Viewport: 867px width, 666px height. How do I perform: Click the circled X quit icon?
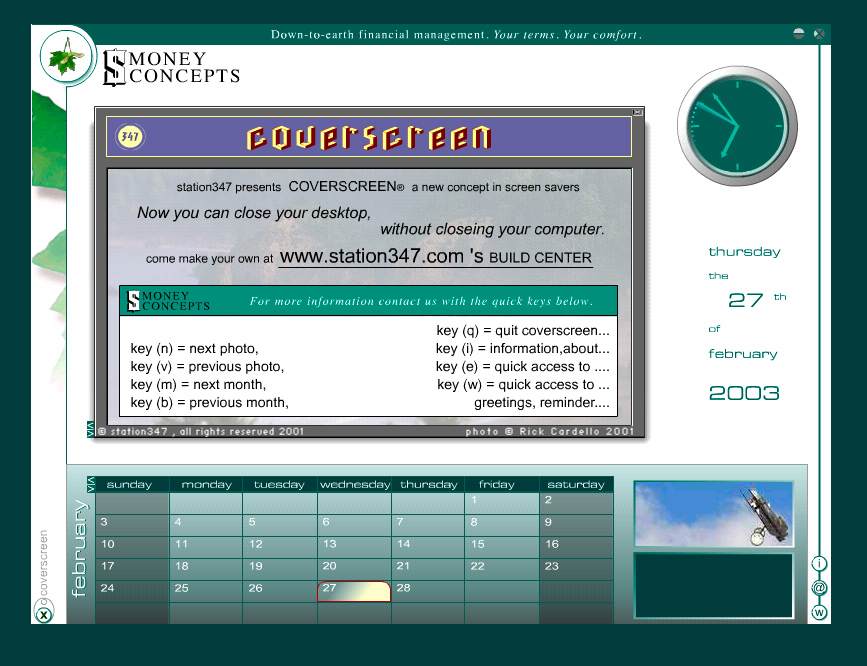point(44,615)
